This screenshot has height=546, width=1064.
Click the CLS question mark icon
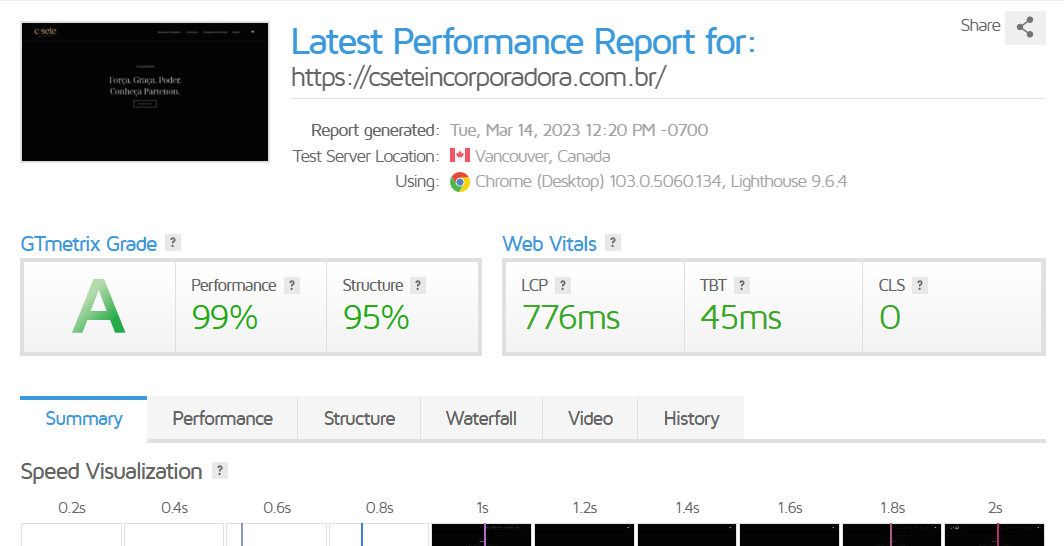(920, 285)
